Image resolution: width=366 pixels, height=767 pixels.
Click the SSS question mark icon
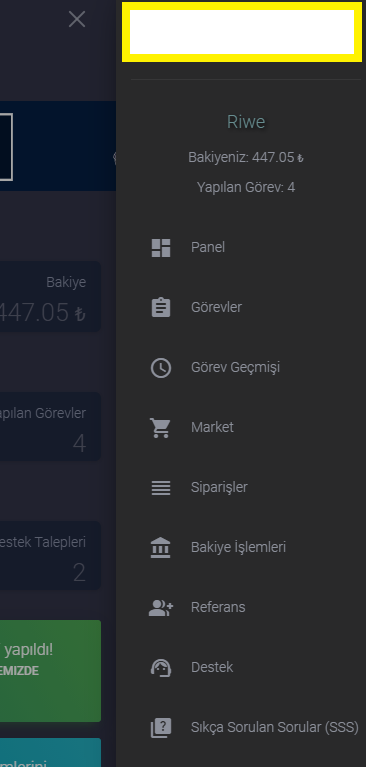click(x=160, y=728)
